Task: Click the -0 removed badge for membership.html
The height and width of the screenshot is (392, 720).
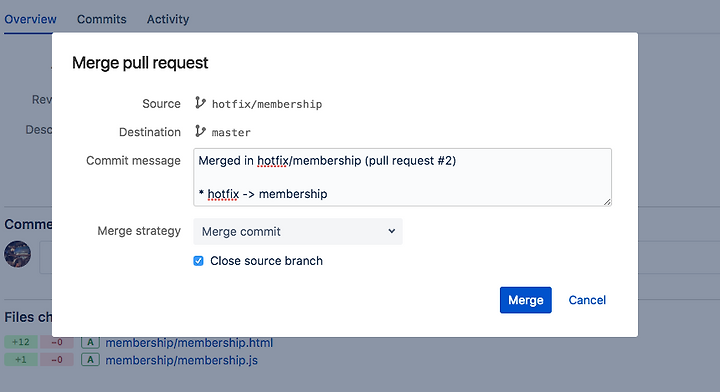Action: pos(56,342)
